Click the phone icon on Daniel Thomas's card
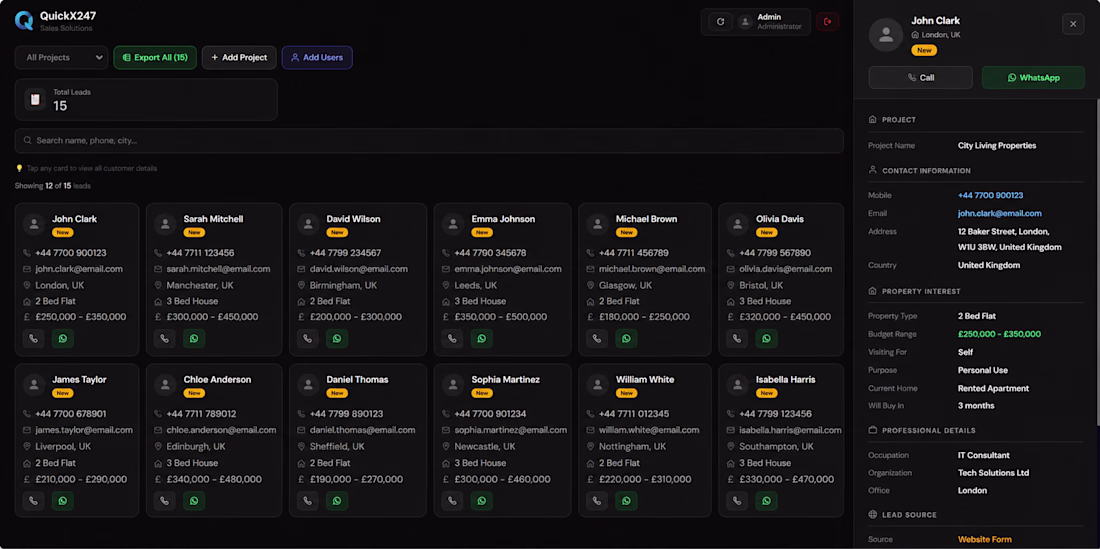Viewport: 1100px width, 549px height. point(307,501)
